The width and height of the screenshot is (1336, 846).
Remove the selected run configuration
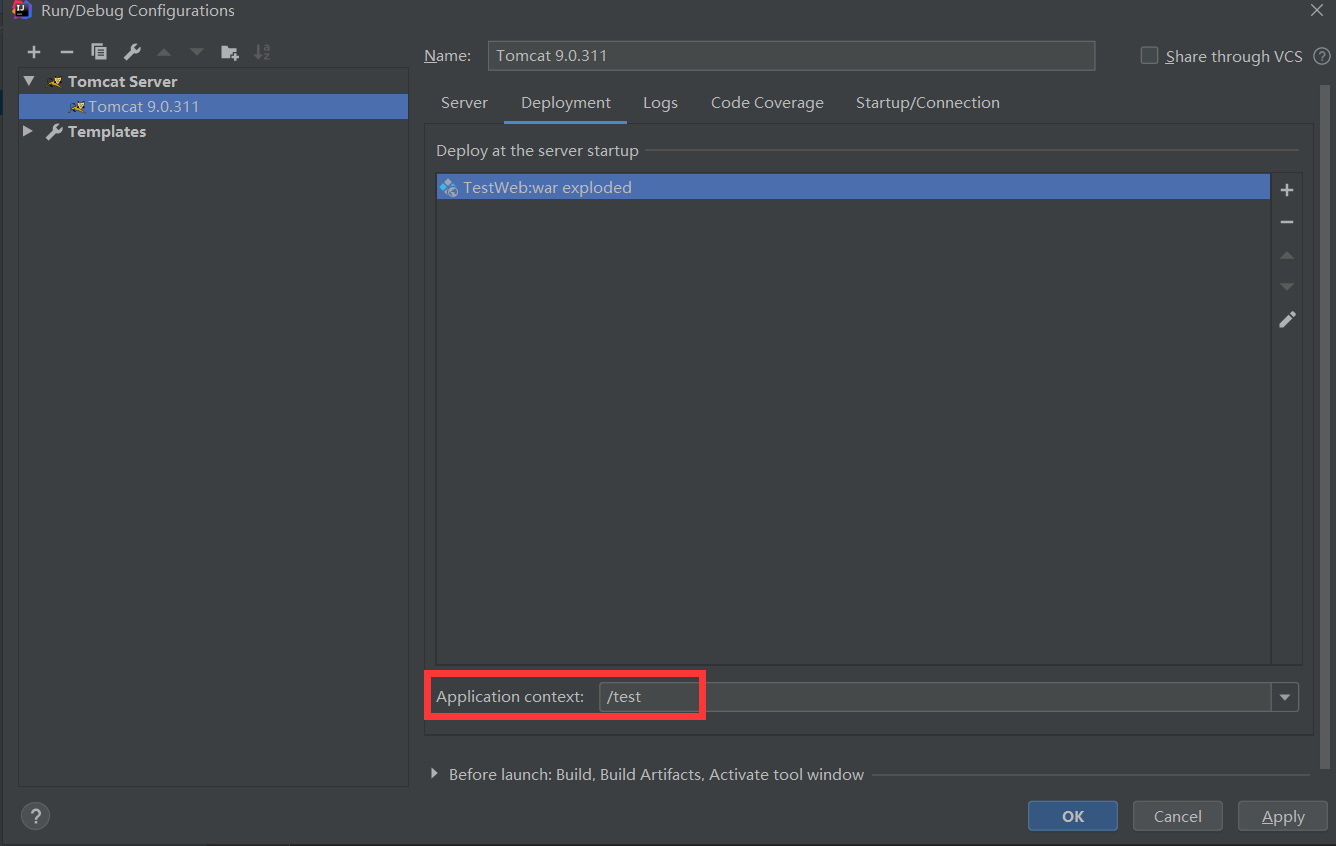tap(66, 52)
